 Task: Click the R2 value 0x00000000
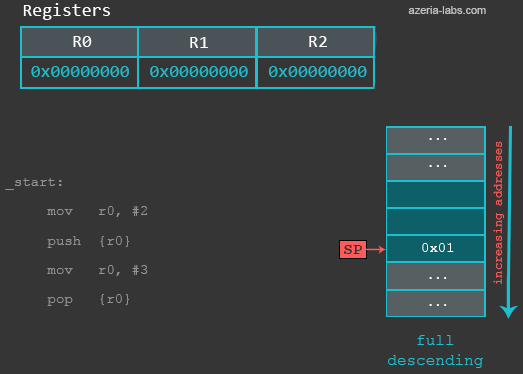pyautogui.click(x=317, y=72)
